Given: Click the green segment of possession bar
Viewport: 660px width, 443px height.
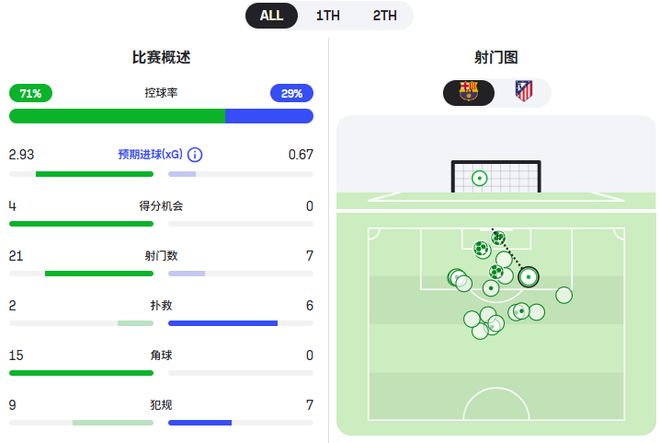Looking at the screenshot, I should pyautogui.click(x=116, y=116).
